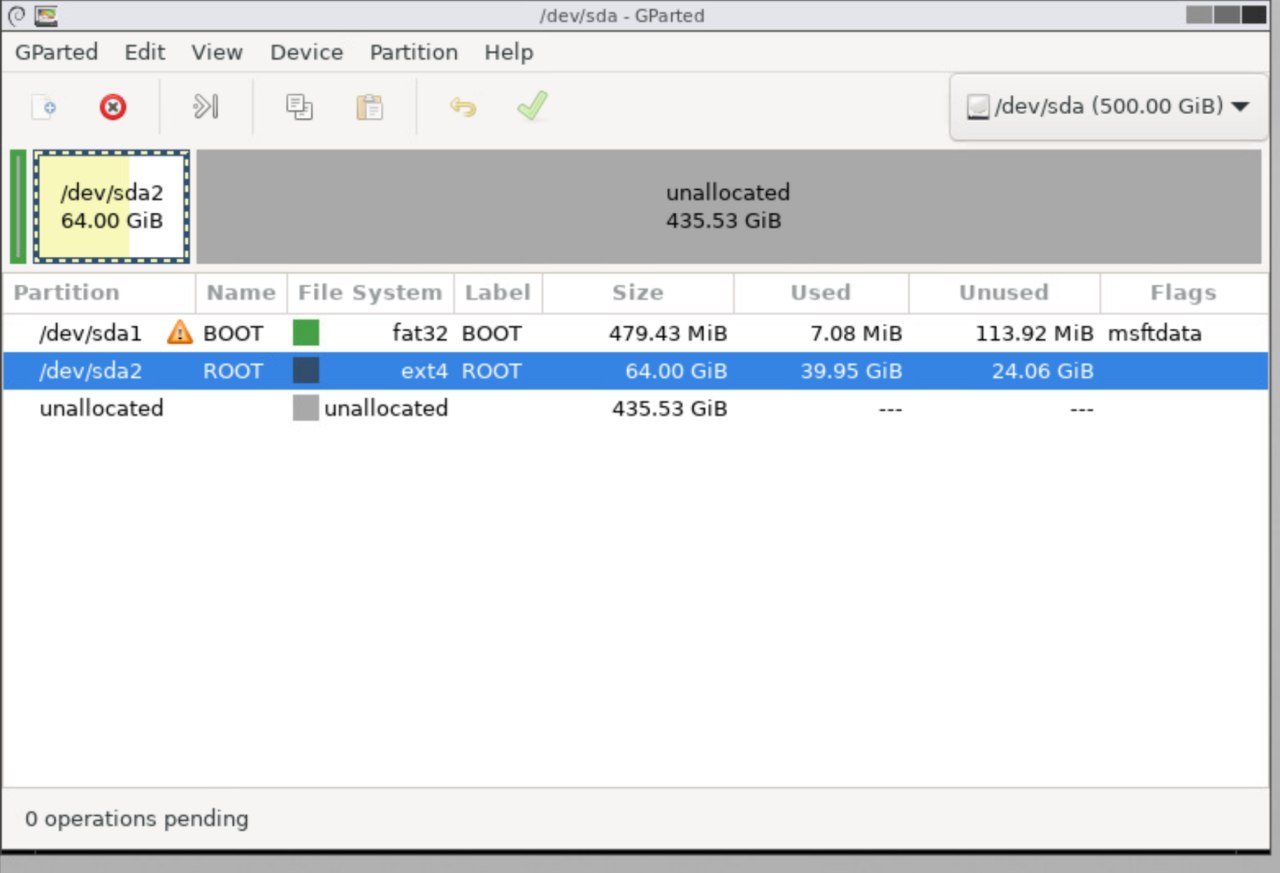
Task: Click the green Apply All Operations checkmark
Action: [x=532, y=106]
